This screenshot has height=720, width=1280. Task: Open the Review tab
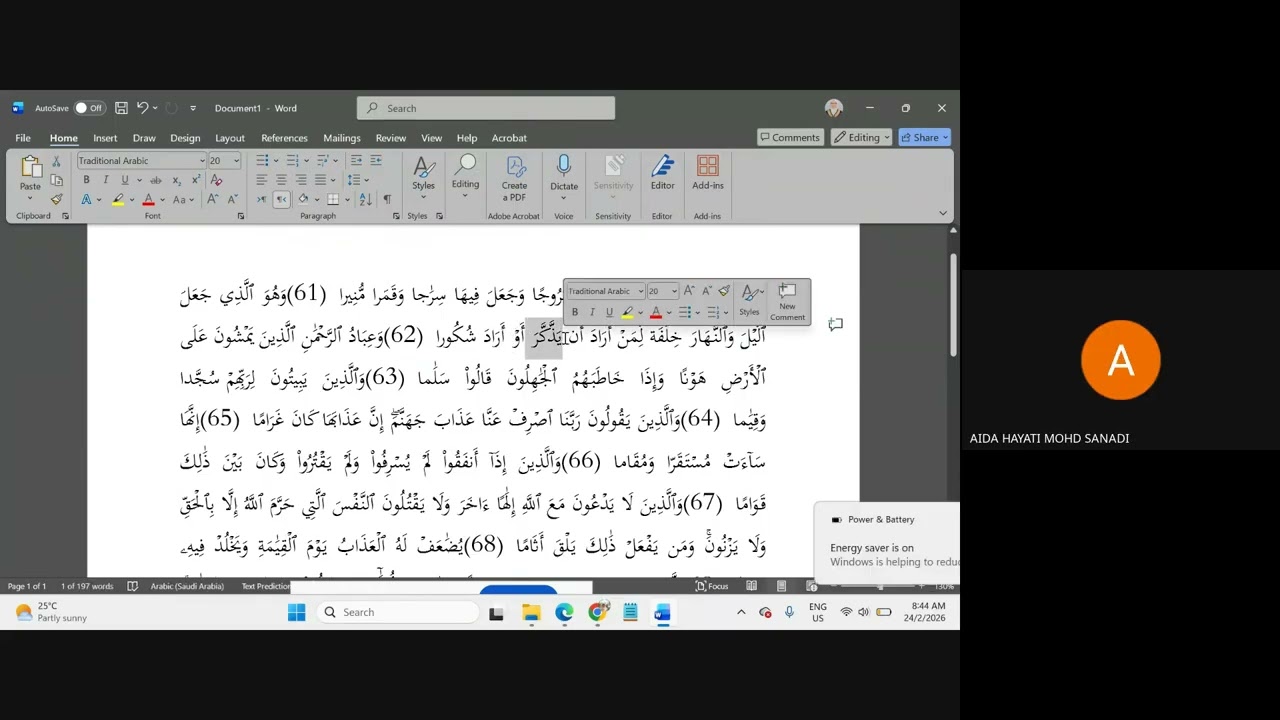[390, 138]
